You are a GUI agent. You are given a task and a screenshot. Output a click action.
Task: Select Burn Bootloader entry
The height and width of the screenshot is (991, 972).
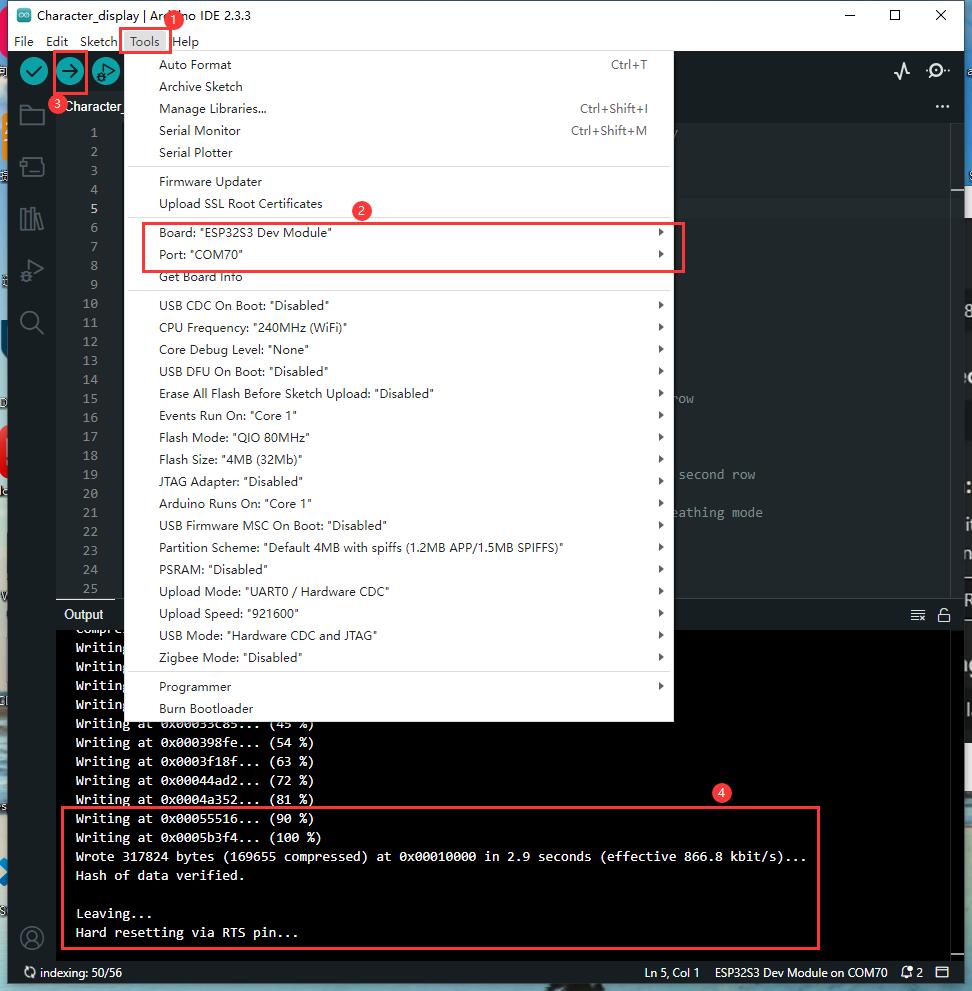coord(399,709)
